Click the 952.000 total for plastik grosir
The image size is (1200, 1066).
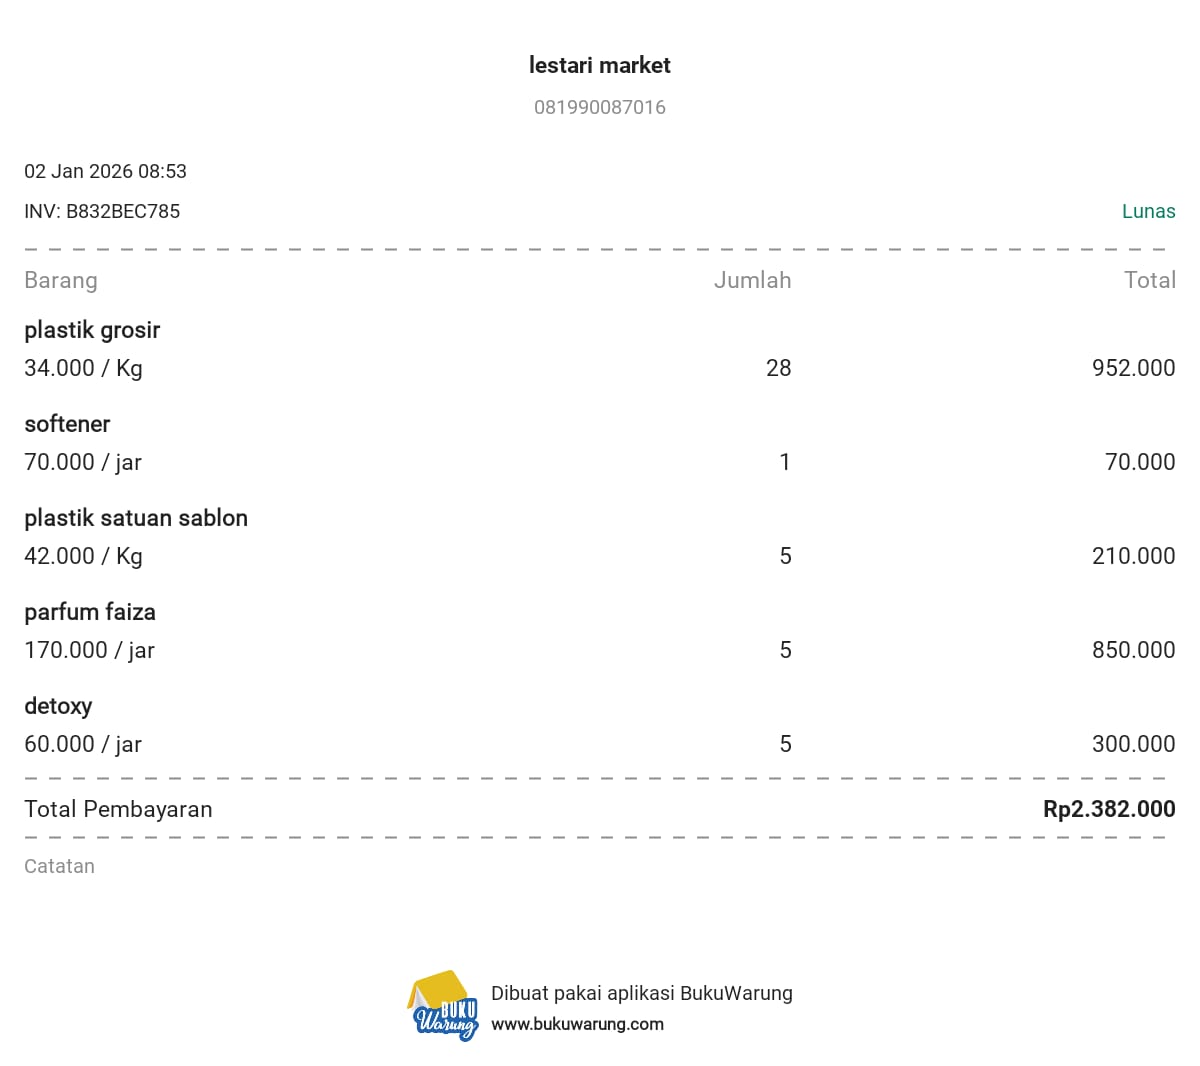1133,368
